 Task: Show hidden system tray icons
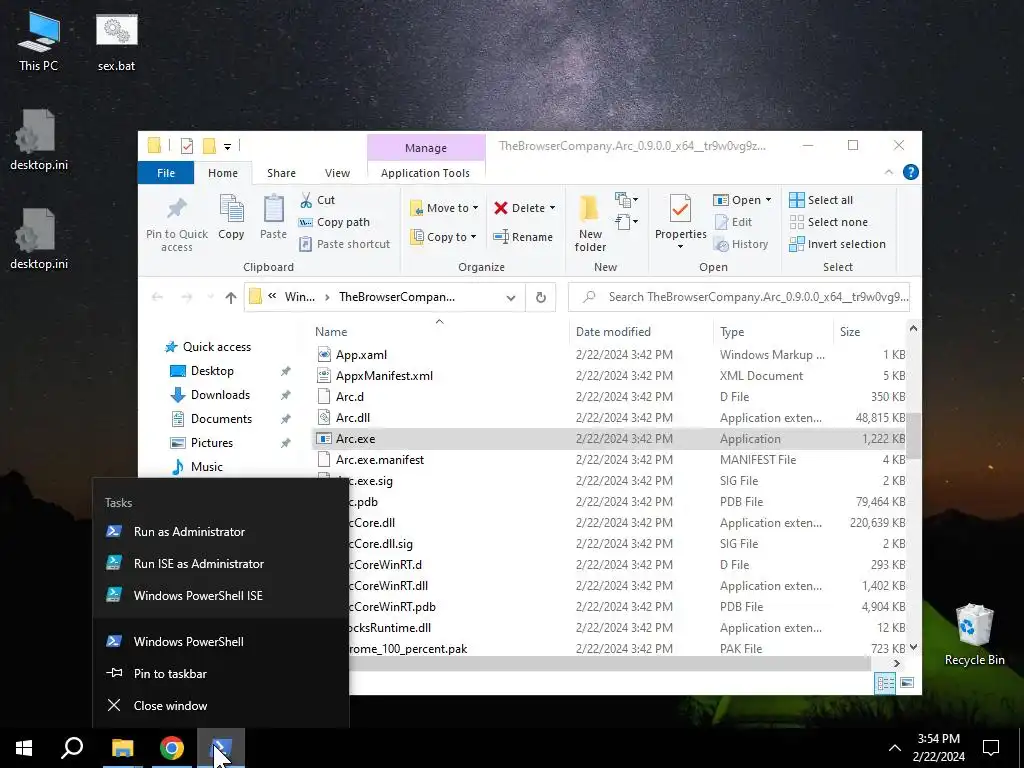pos(895,748)
